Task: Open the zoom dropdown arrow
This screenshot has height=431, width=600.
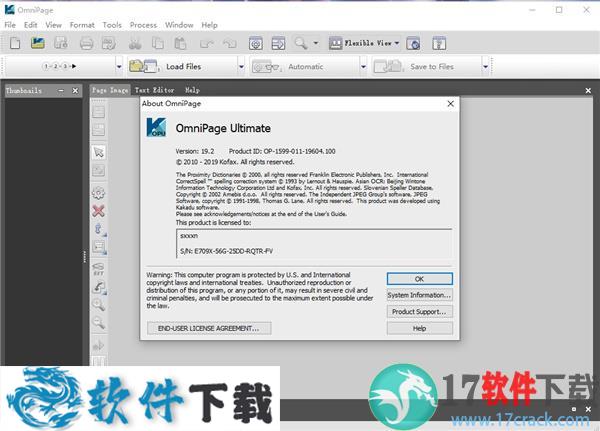Action: 316,43
